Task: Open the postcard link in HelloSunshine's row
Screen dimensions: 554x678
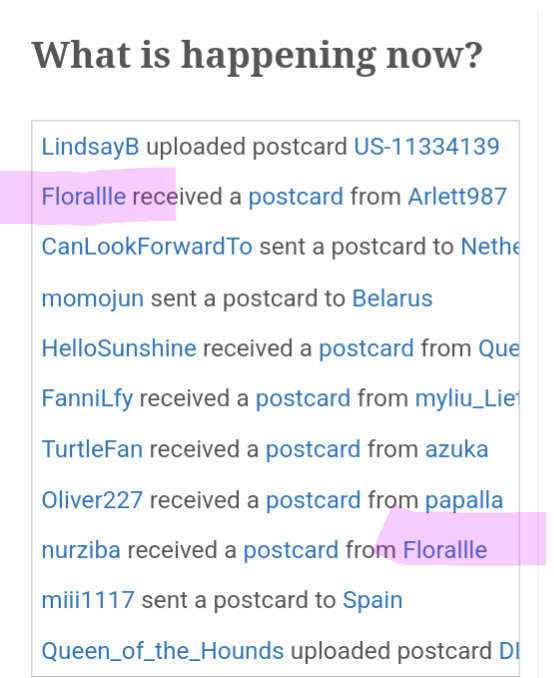Action: click(366, 349)
